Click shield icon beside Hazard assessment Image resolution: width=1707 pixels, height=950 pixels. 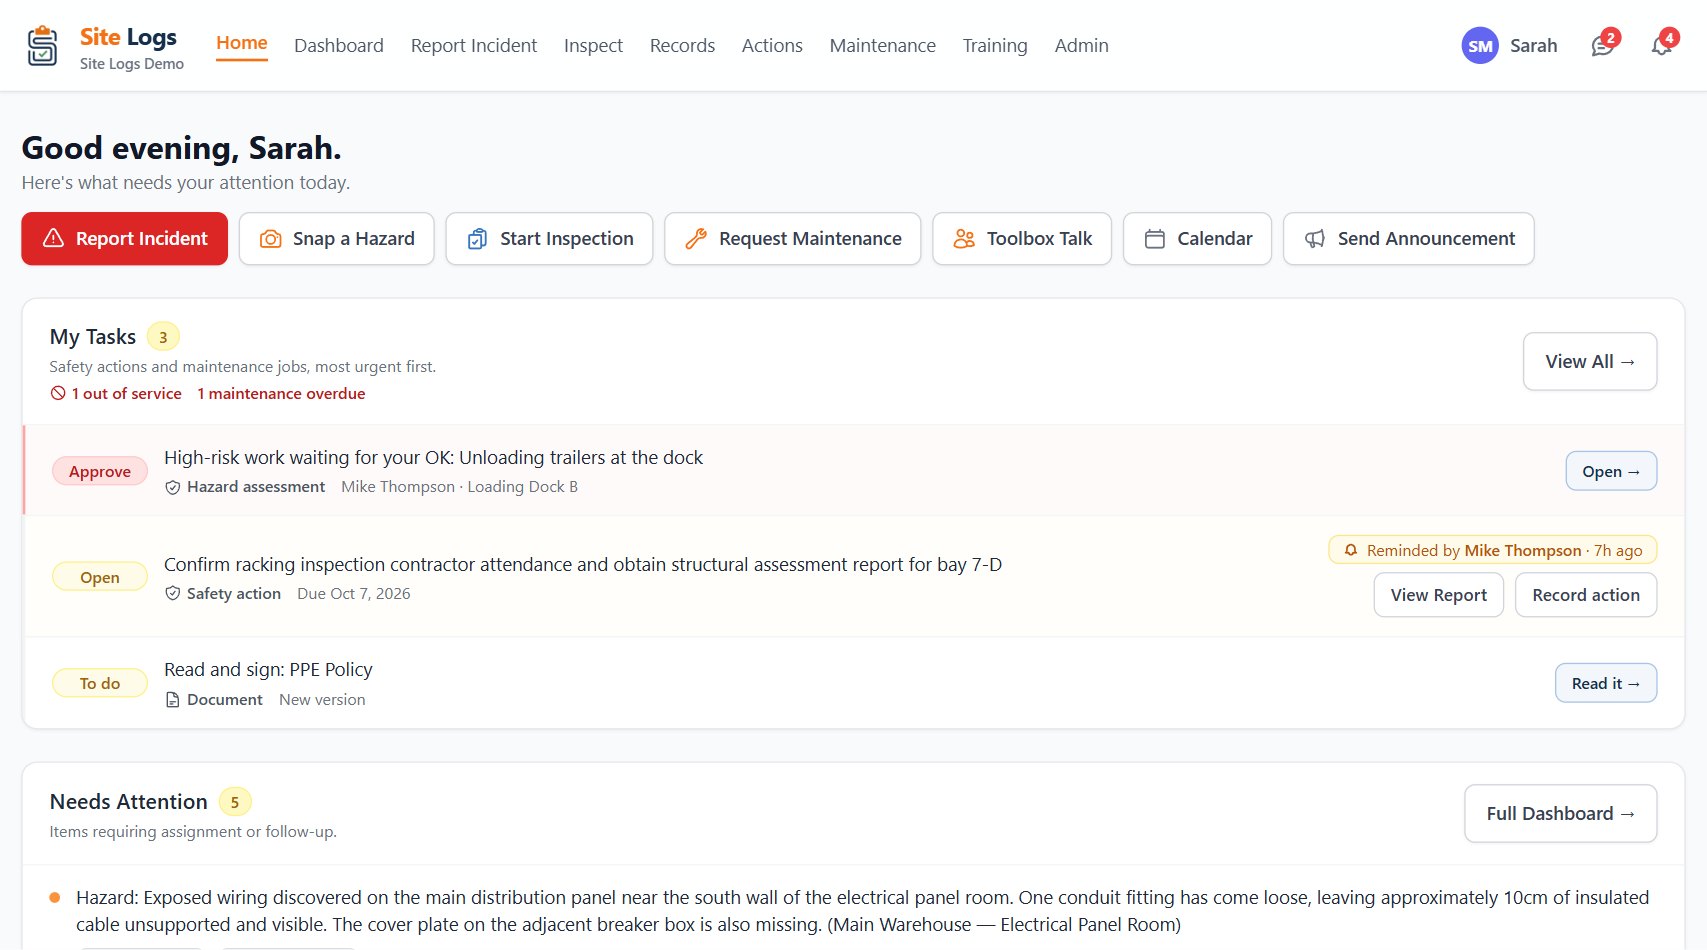click(173, 487)
